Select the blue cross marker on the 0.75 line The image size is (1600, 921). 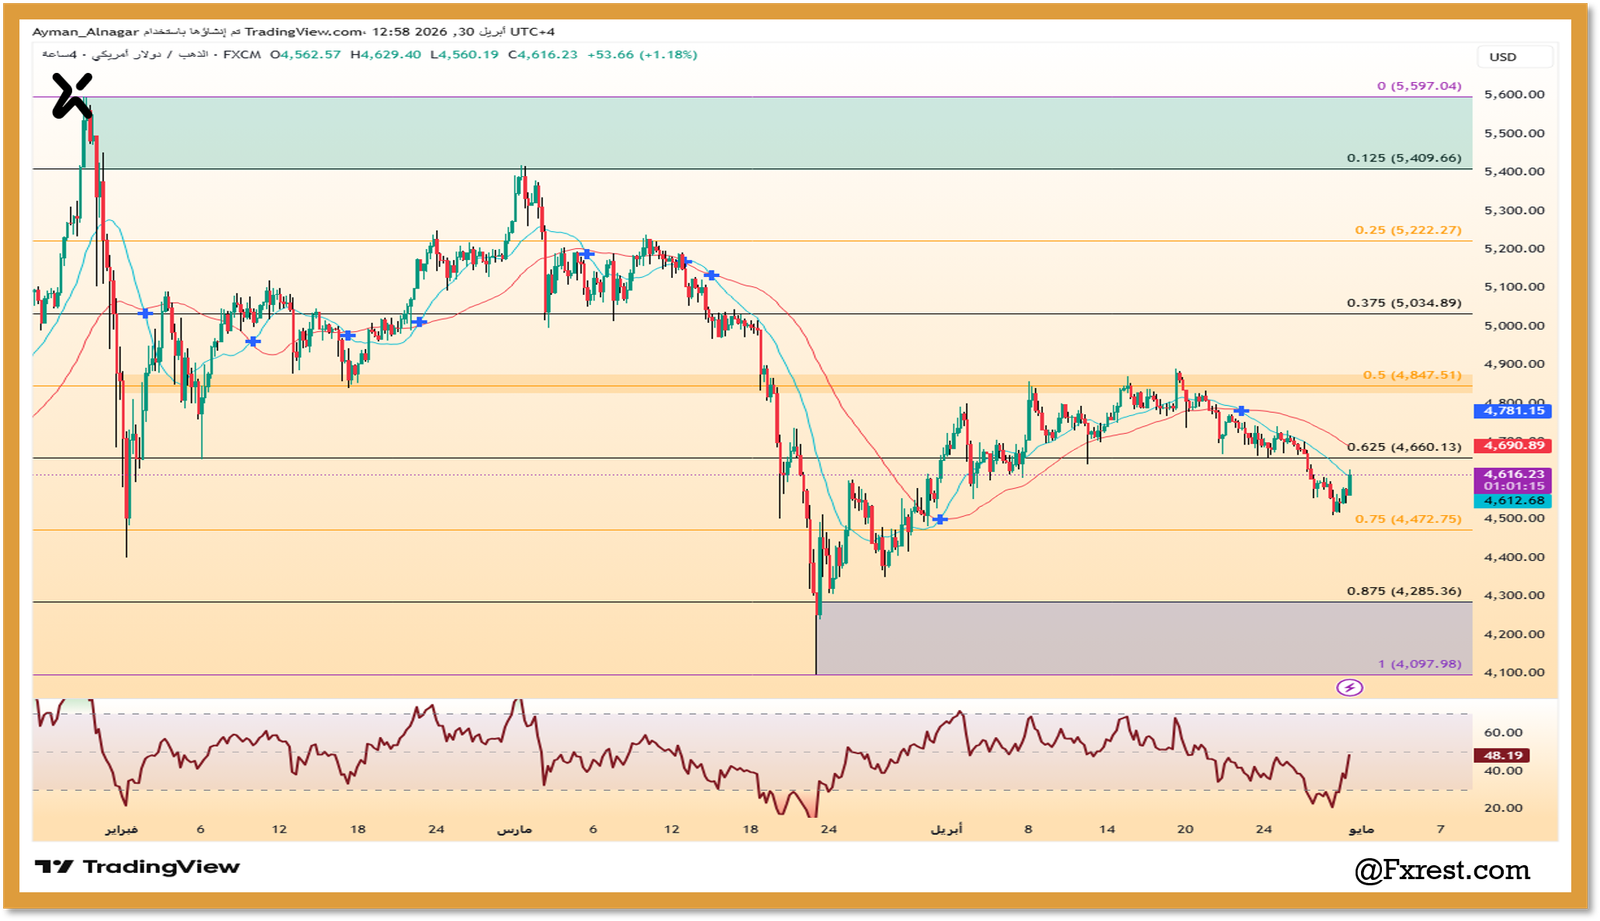(x=940, y=519)
